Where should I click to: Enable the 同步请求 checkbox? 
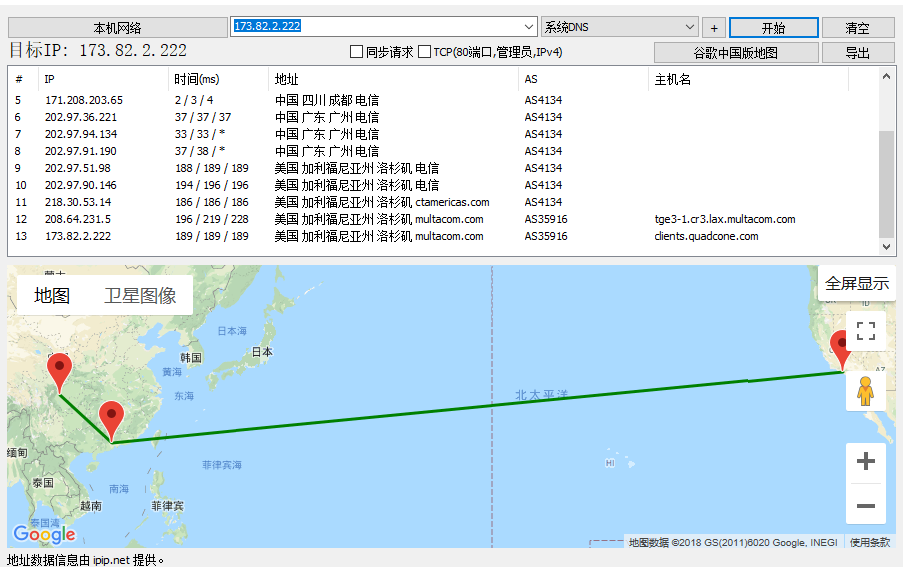[356, 52]
